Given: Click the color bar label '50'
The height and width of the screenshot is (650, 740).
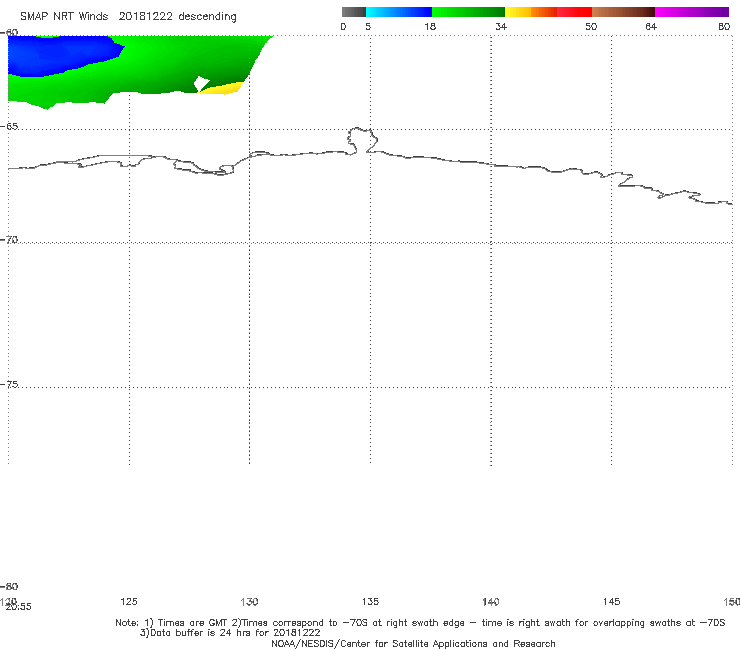Looking at the screenshot, I should coord(591,26).
